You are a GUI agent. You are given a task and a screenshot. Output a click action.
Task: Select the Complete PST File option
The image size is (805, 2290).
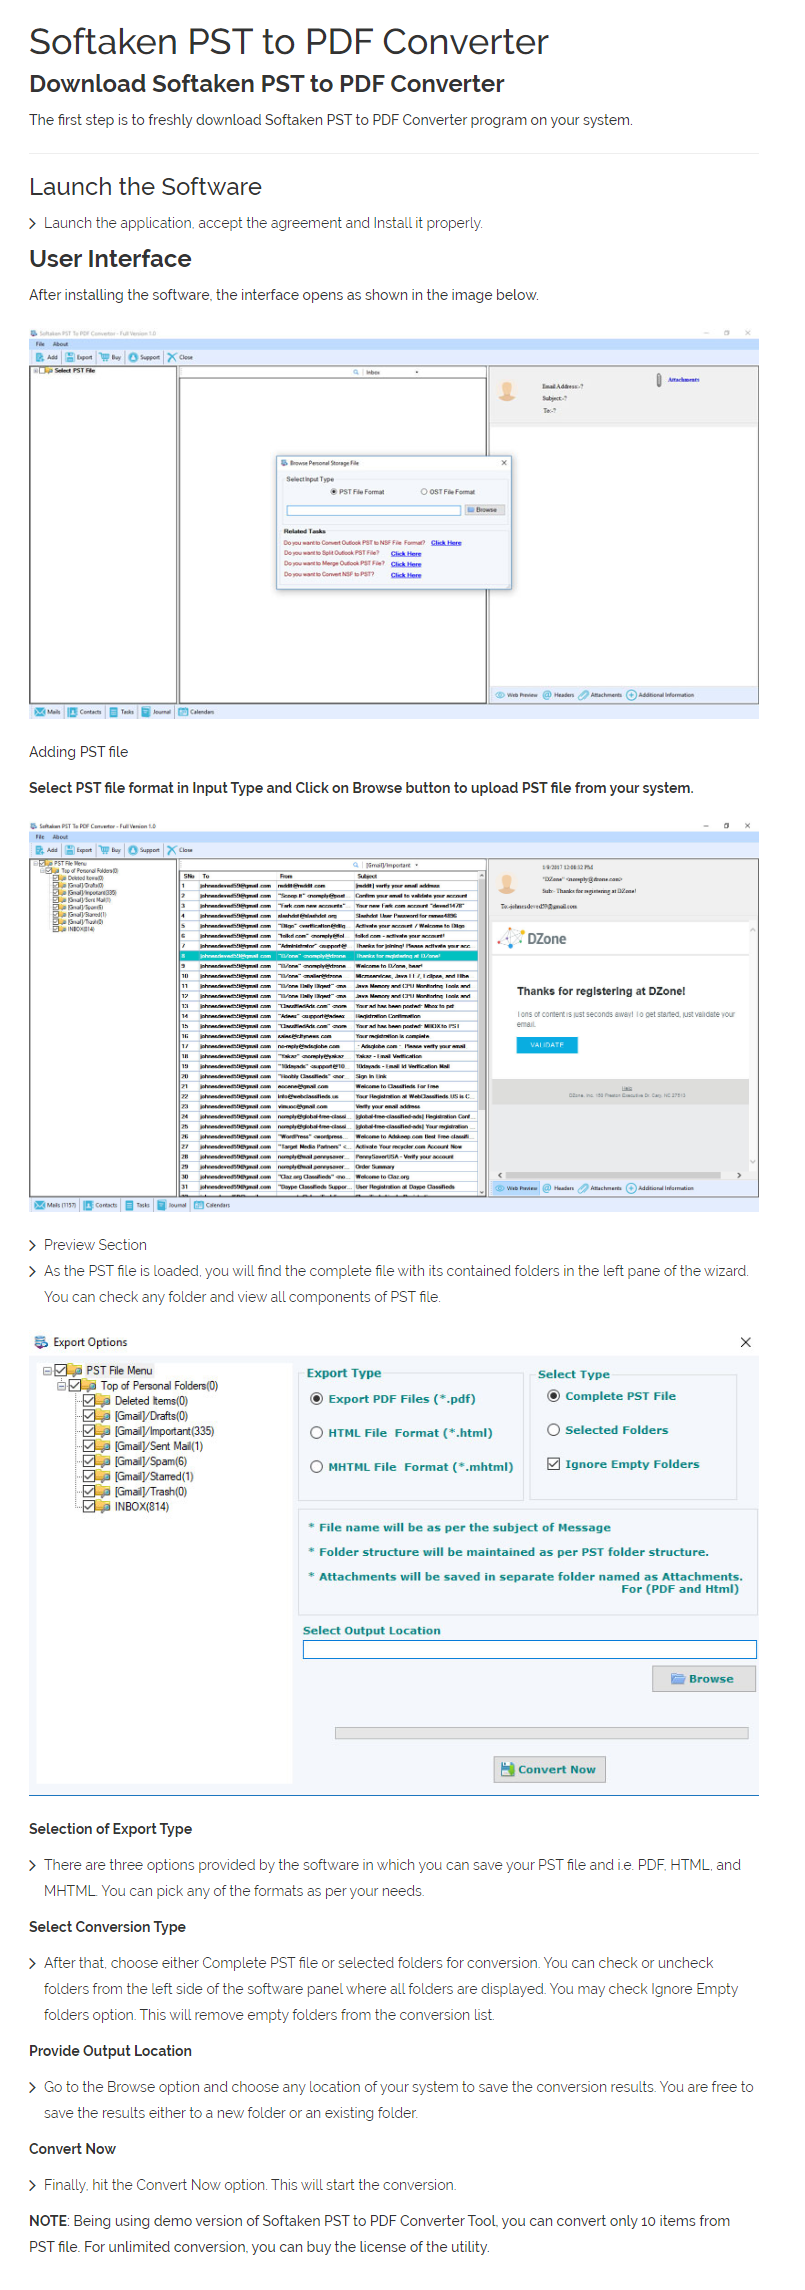click(x=553, y=1395)
